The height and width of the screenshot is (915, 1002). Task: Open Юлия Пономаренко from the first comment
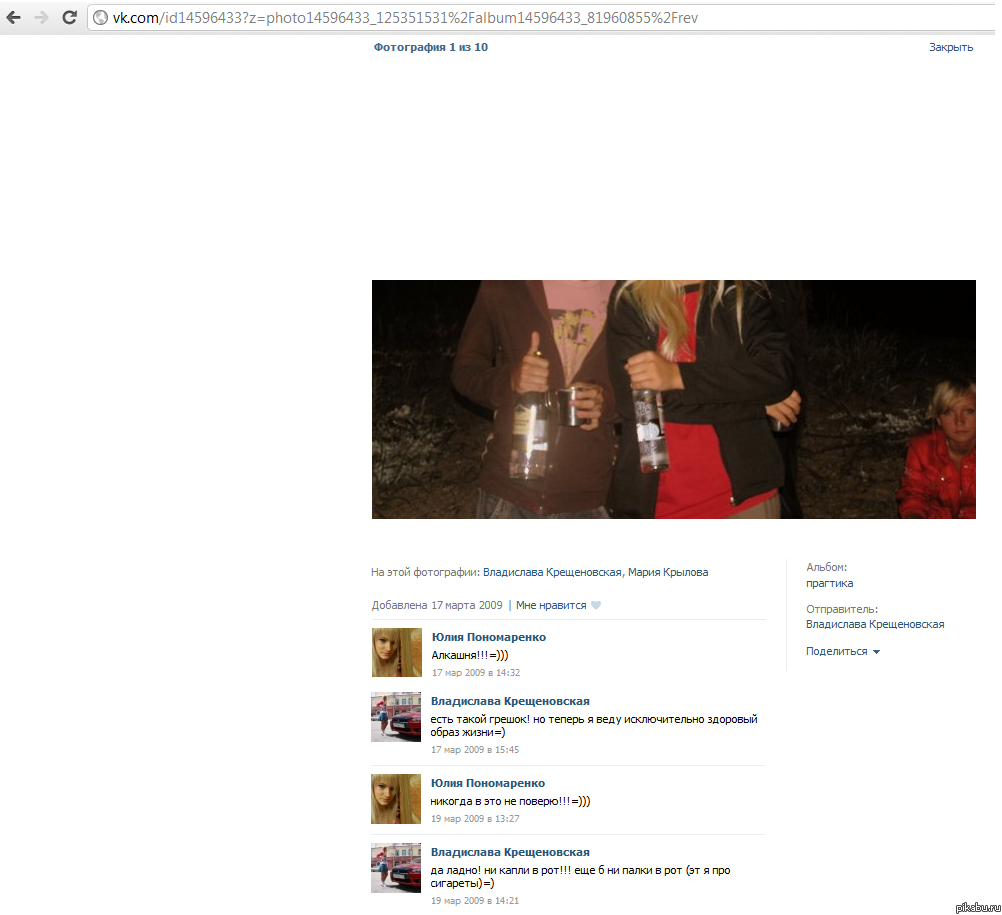488,637
